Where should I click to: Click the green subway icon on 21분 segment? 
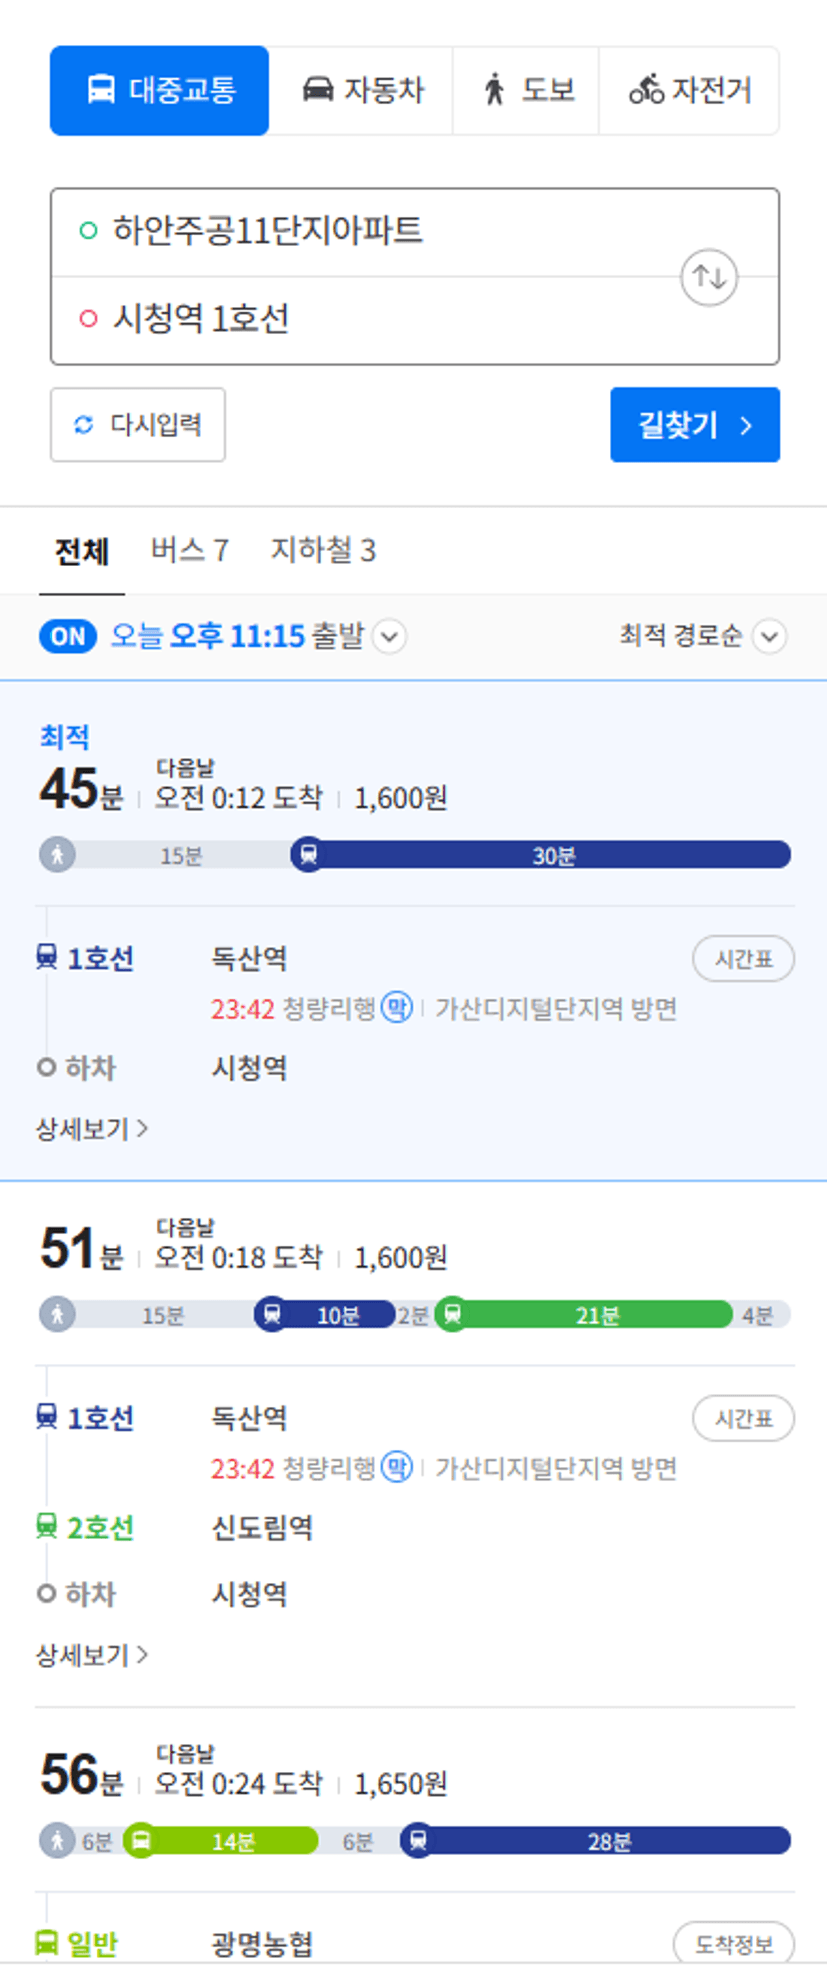pyautogui.click(x=453, y=1313)
